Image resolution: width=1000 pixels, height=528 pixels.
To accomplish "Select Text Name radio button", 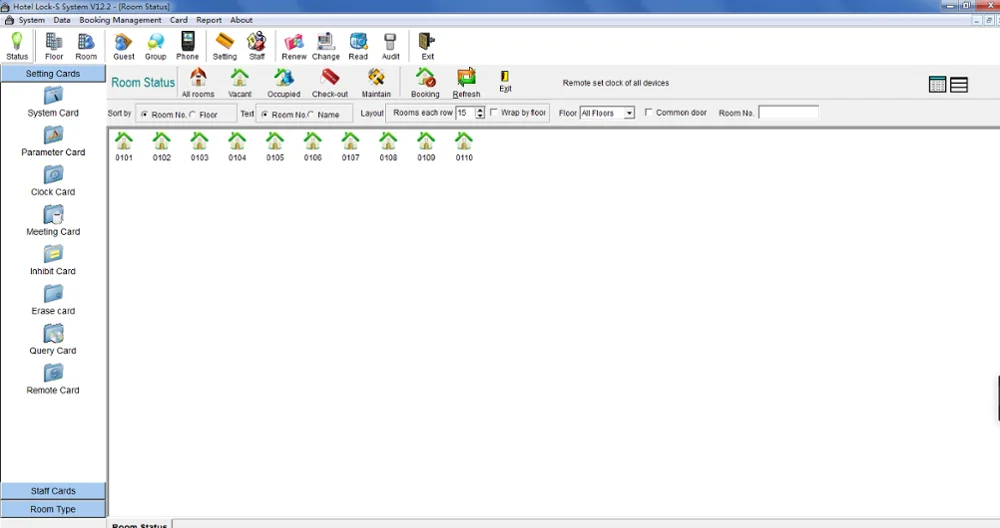I will [x=311, y=115].
